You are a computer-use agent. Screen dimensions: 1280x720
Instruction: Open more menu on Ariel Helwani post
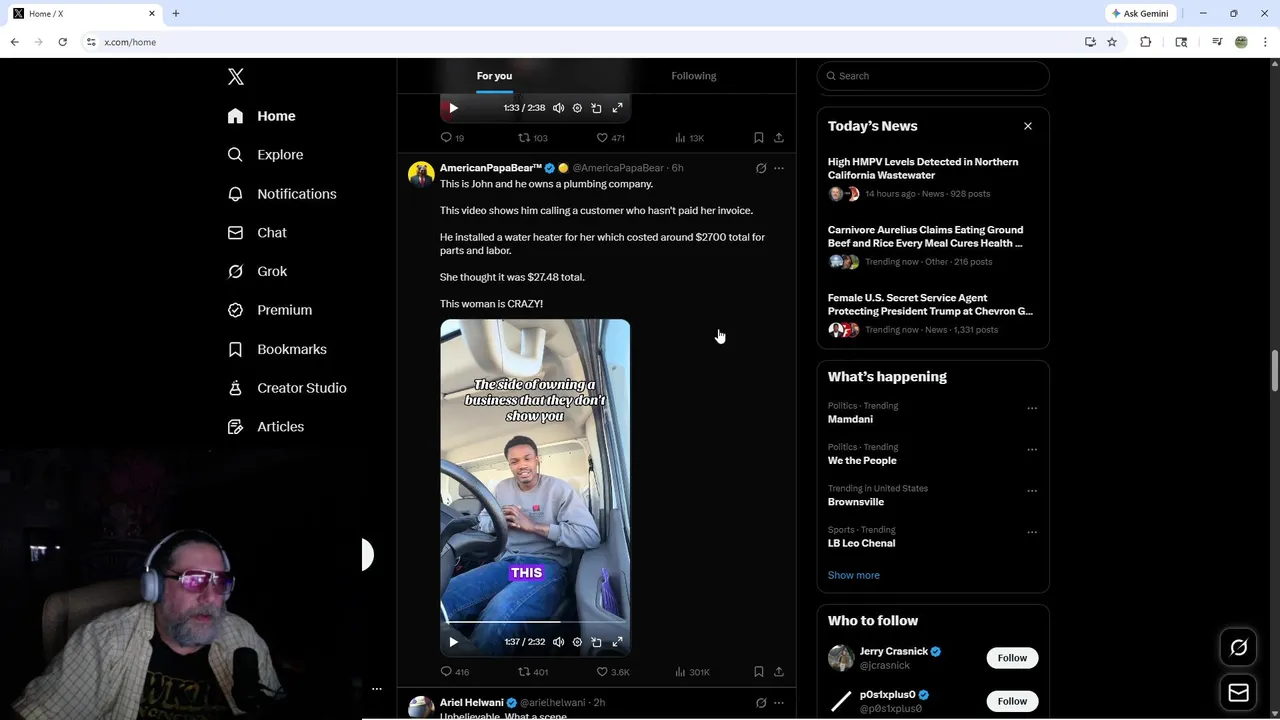click(x=779, y=703)
